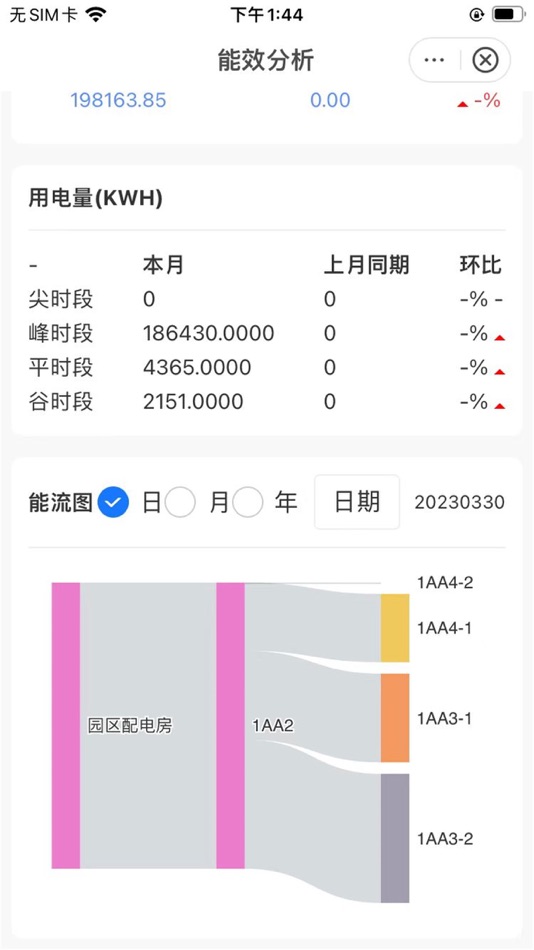Click the 峰时段 value 186430.0000

pos(209,333)
